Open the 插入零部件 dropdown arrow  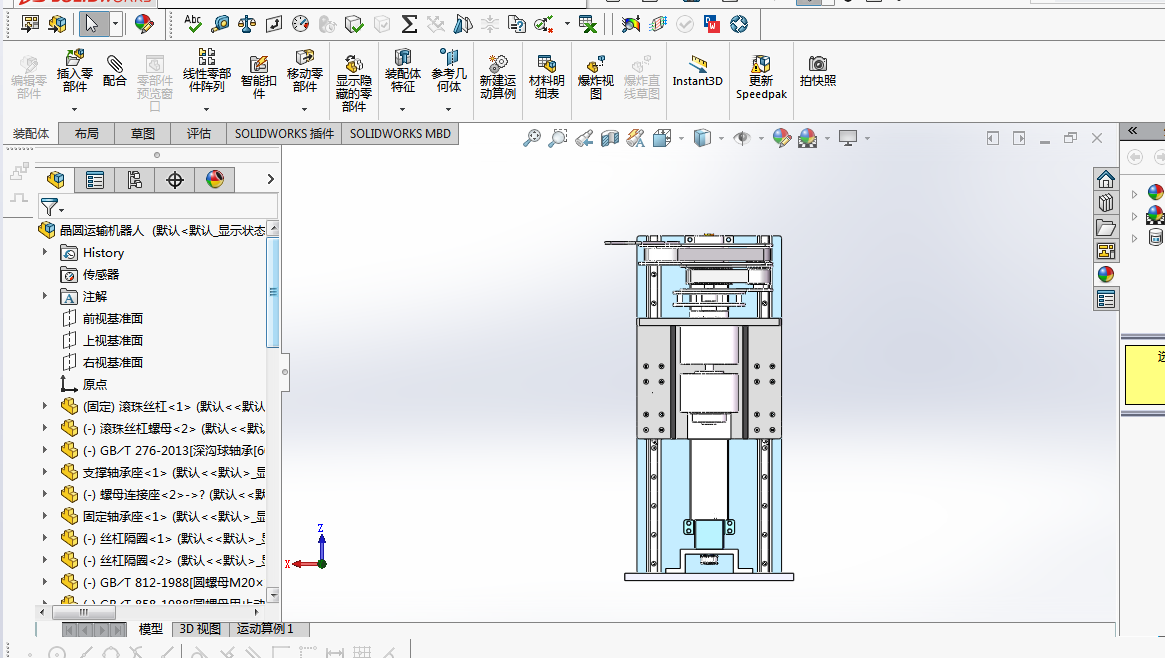(74, 109)
